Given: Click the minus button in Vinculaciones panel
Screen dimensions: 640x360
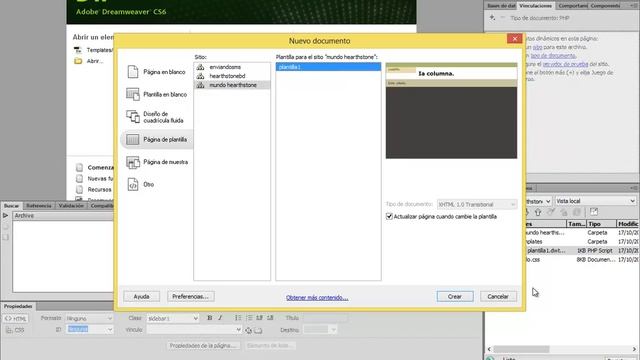Looking at the screenshot, I should (x=502, y=18).
